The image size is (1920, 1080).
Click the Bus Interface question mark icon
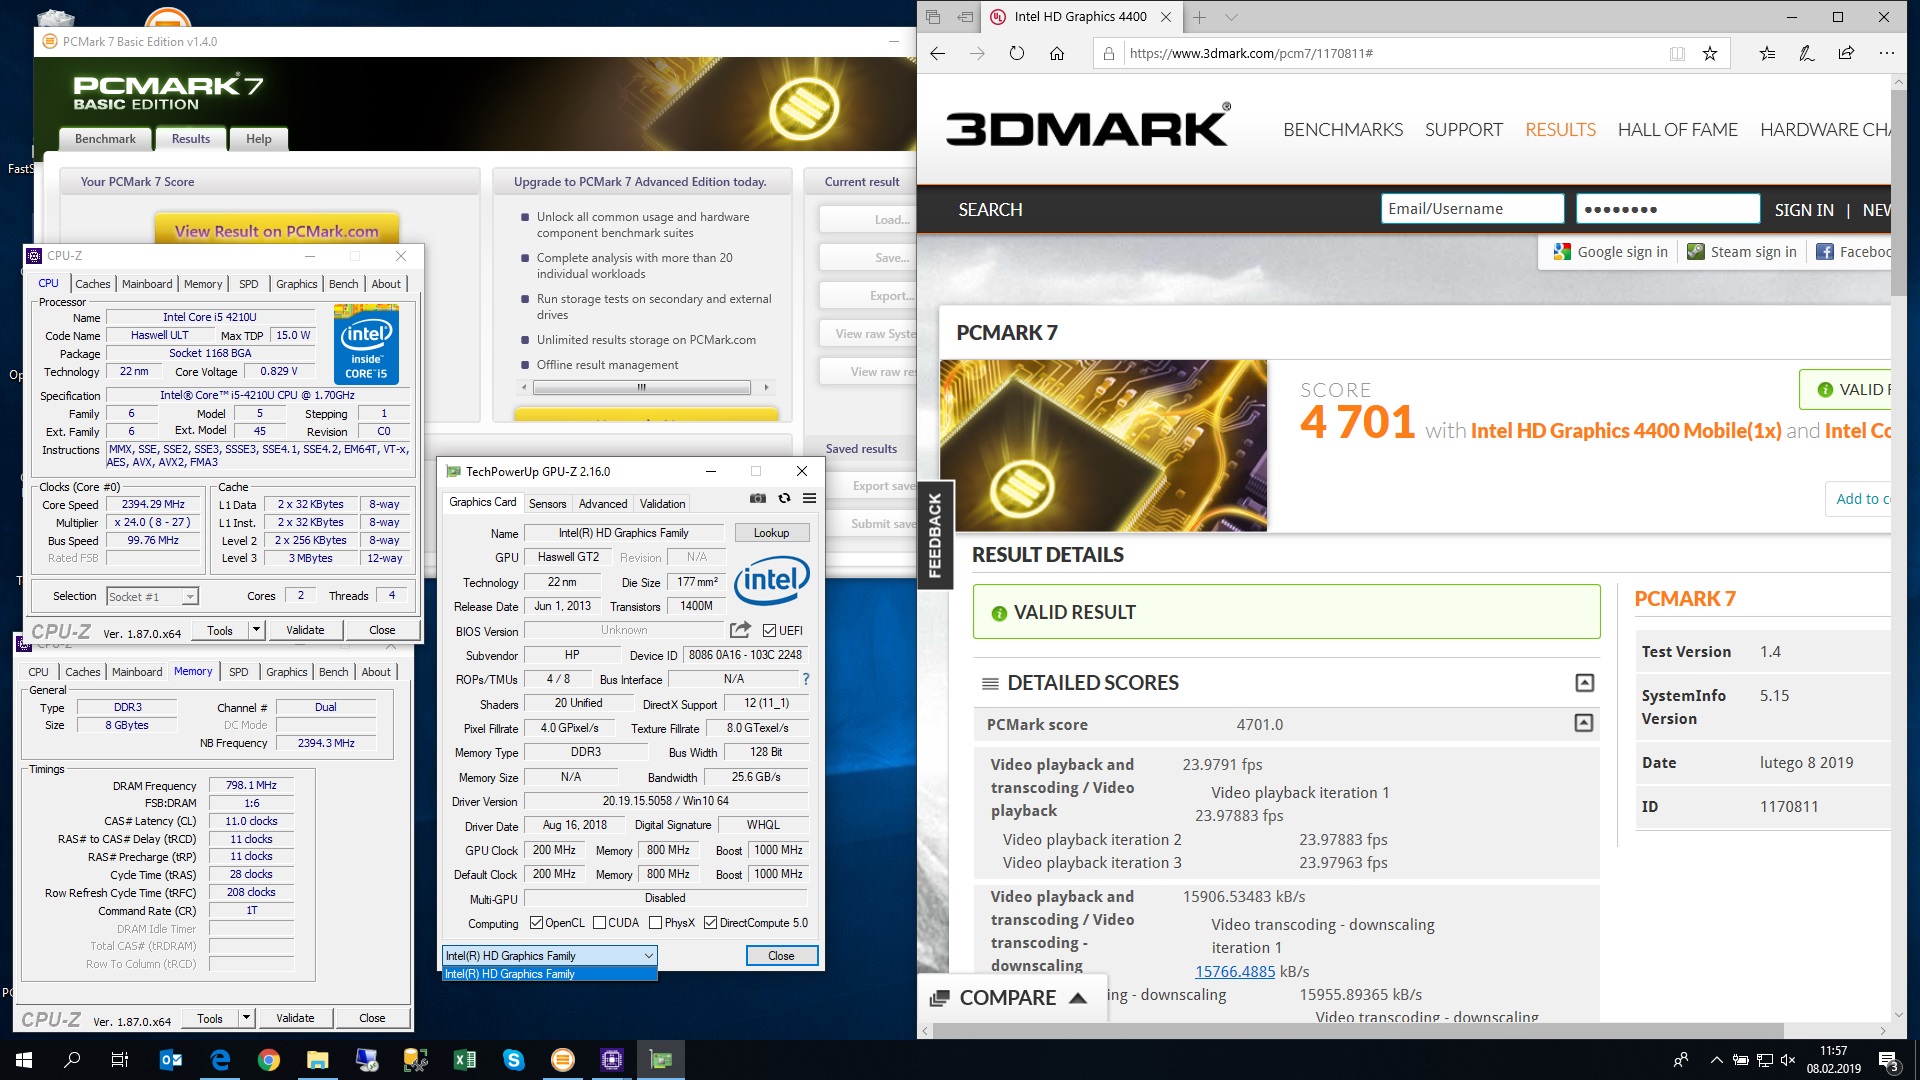(x=805, y=679)
